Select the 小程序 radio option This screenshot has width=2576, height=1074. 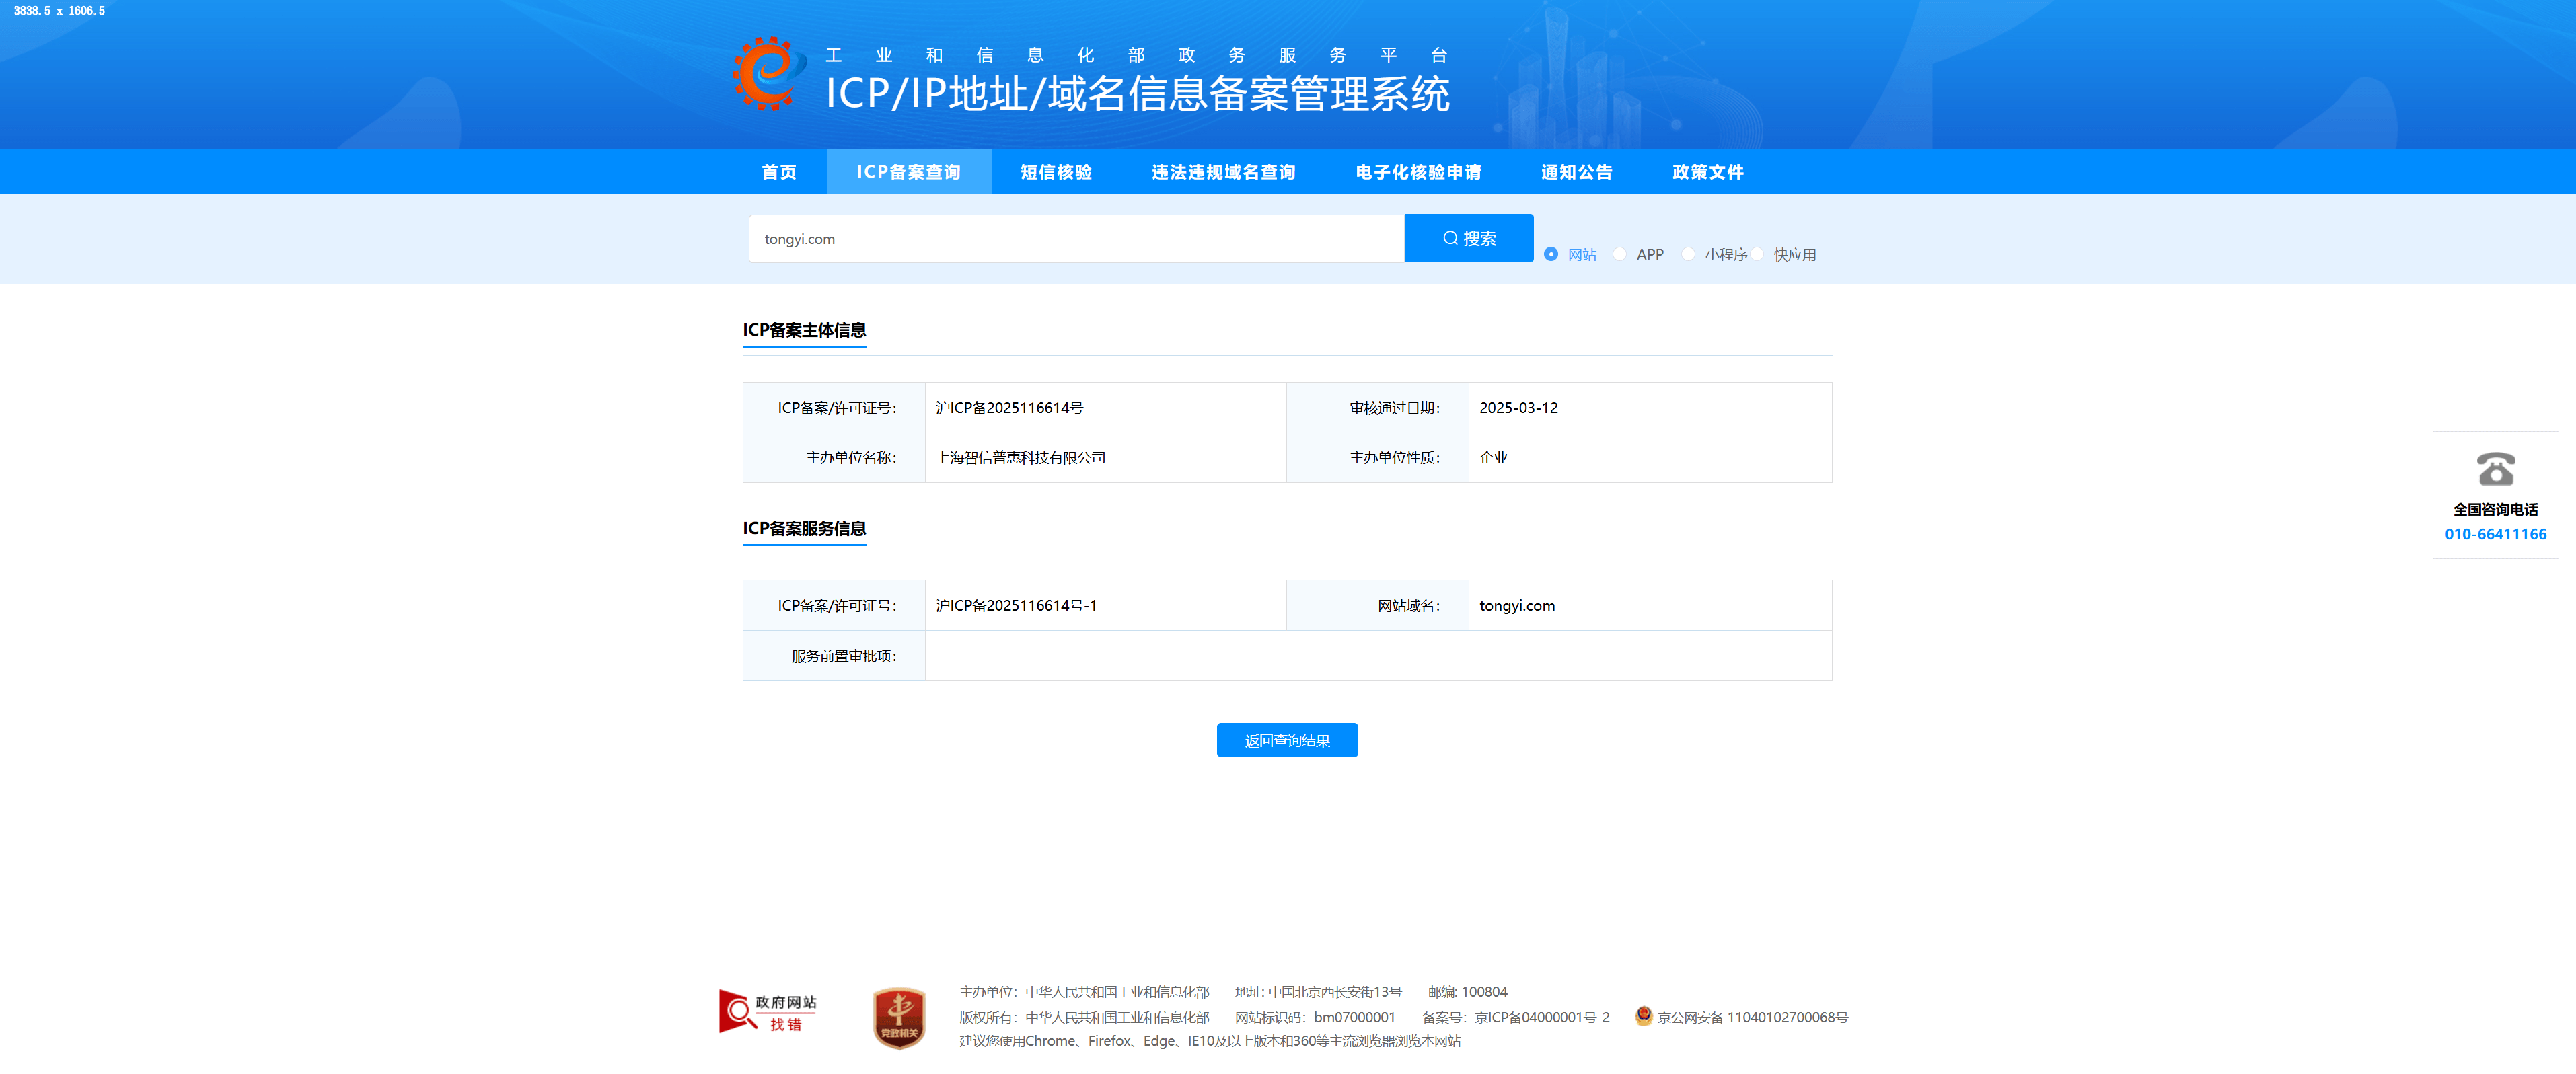pos(1688,254)
